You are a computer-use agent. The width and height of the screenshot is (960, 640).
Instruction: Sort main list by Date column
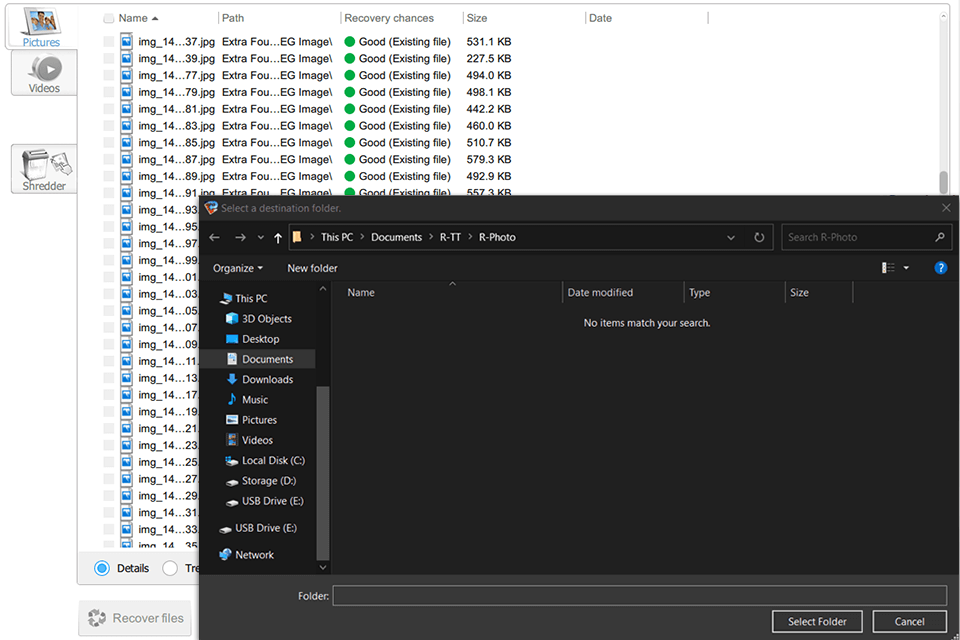[600, 18]
